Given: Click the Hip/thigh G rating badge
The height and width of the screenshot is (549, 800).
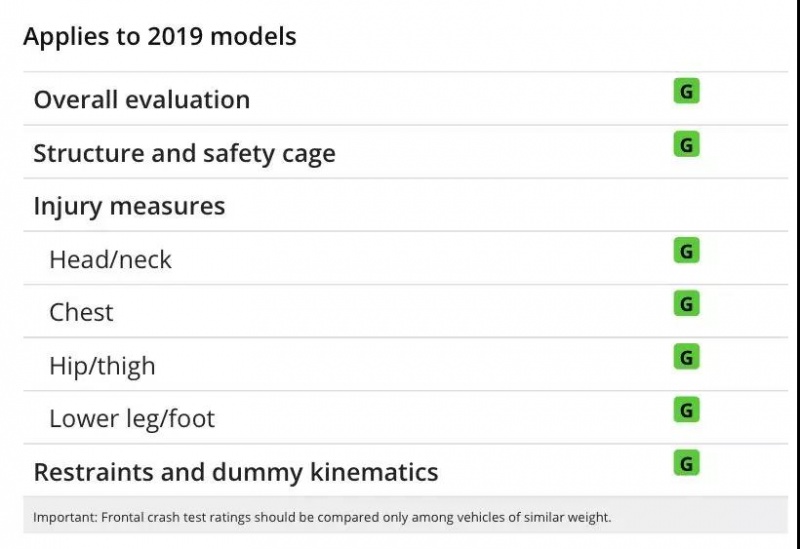Looking at the screenshot, I should (686, 357).
